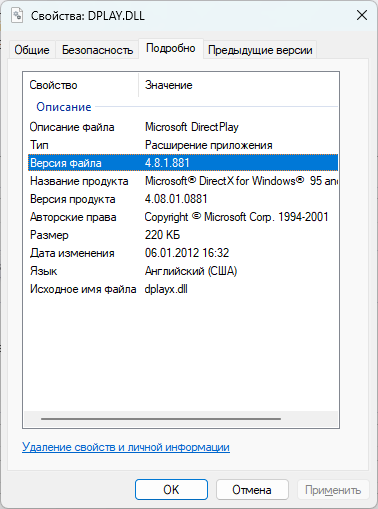The width and height of the screenshot is (378, 509).
Task: Click the value 4.8.1.881
Action: point(167,163)
